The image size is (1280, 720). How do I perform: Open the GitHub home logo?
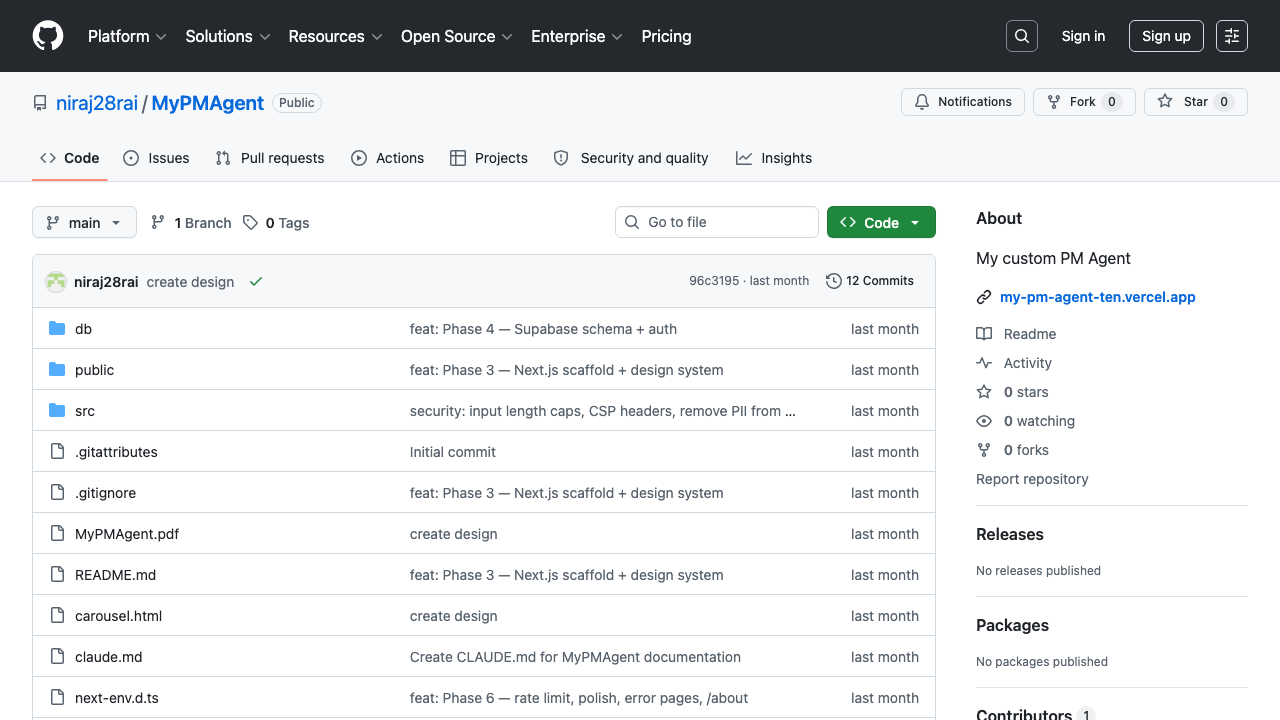(48, 36)
